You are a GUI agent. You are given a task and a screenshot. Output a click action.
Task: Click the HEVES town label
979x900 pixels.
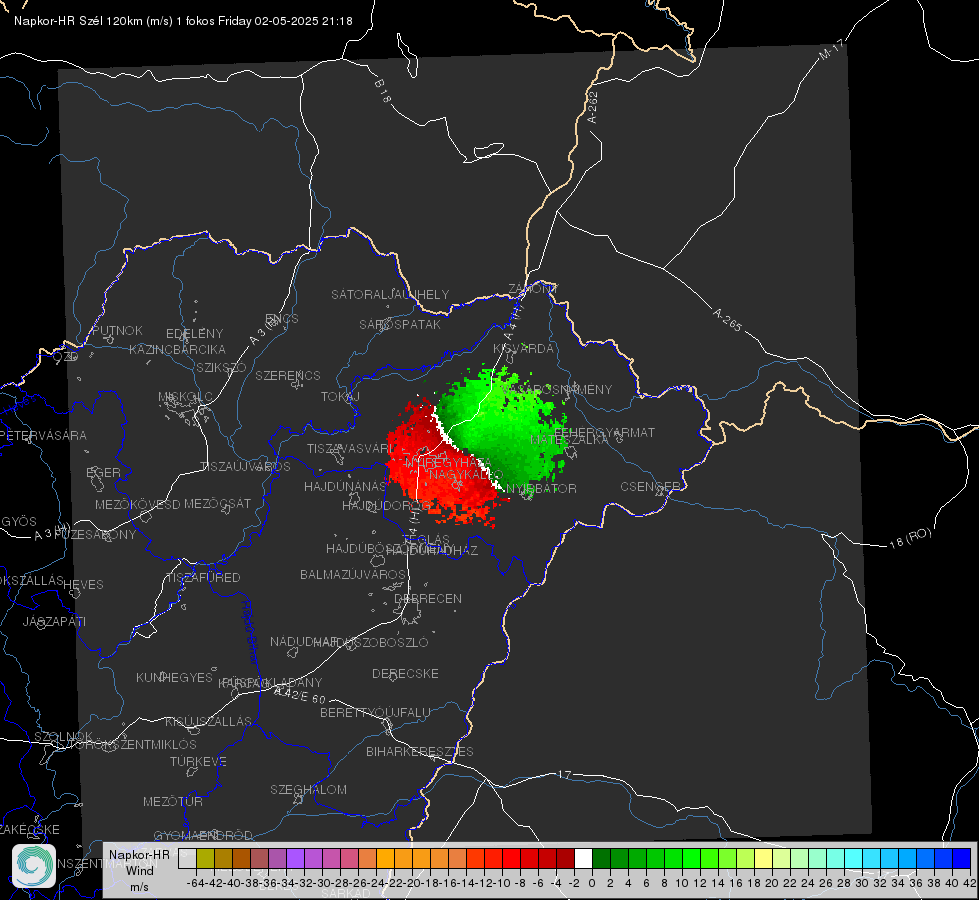pos(83,585)
